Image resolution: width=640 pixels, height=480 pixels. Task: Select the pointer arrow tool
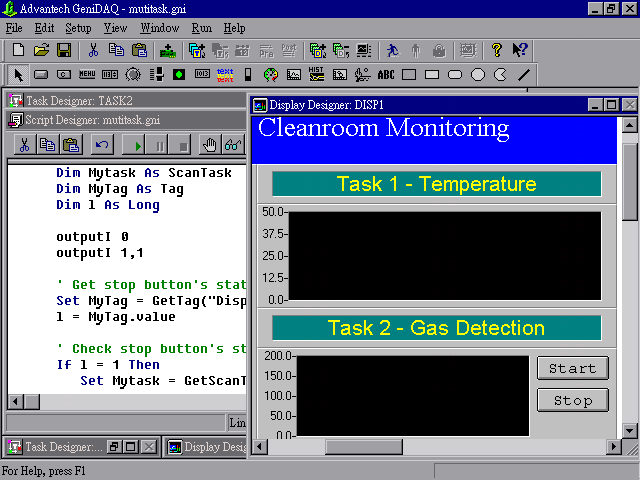point(18,74)
